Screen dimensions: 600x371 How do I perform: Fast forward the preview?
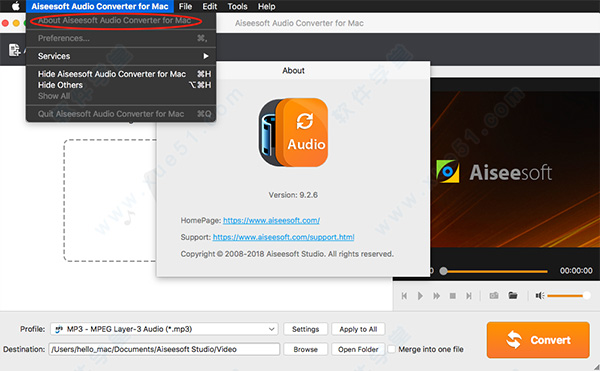pos(436,296)
